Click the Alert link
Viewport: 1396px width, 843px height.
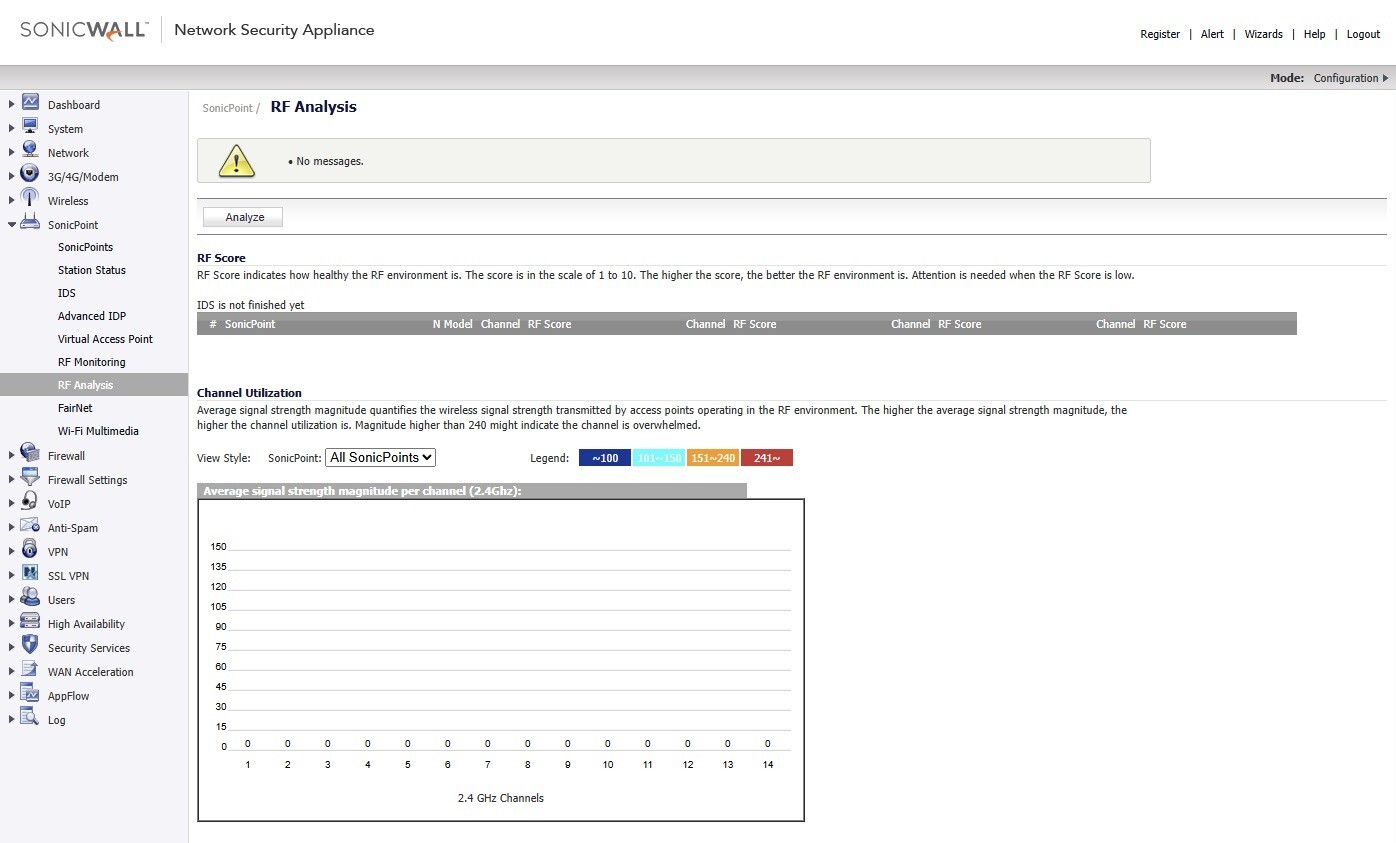pyautogui.click(x=1212, y=34)
